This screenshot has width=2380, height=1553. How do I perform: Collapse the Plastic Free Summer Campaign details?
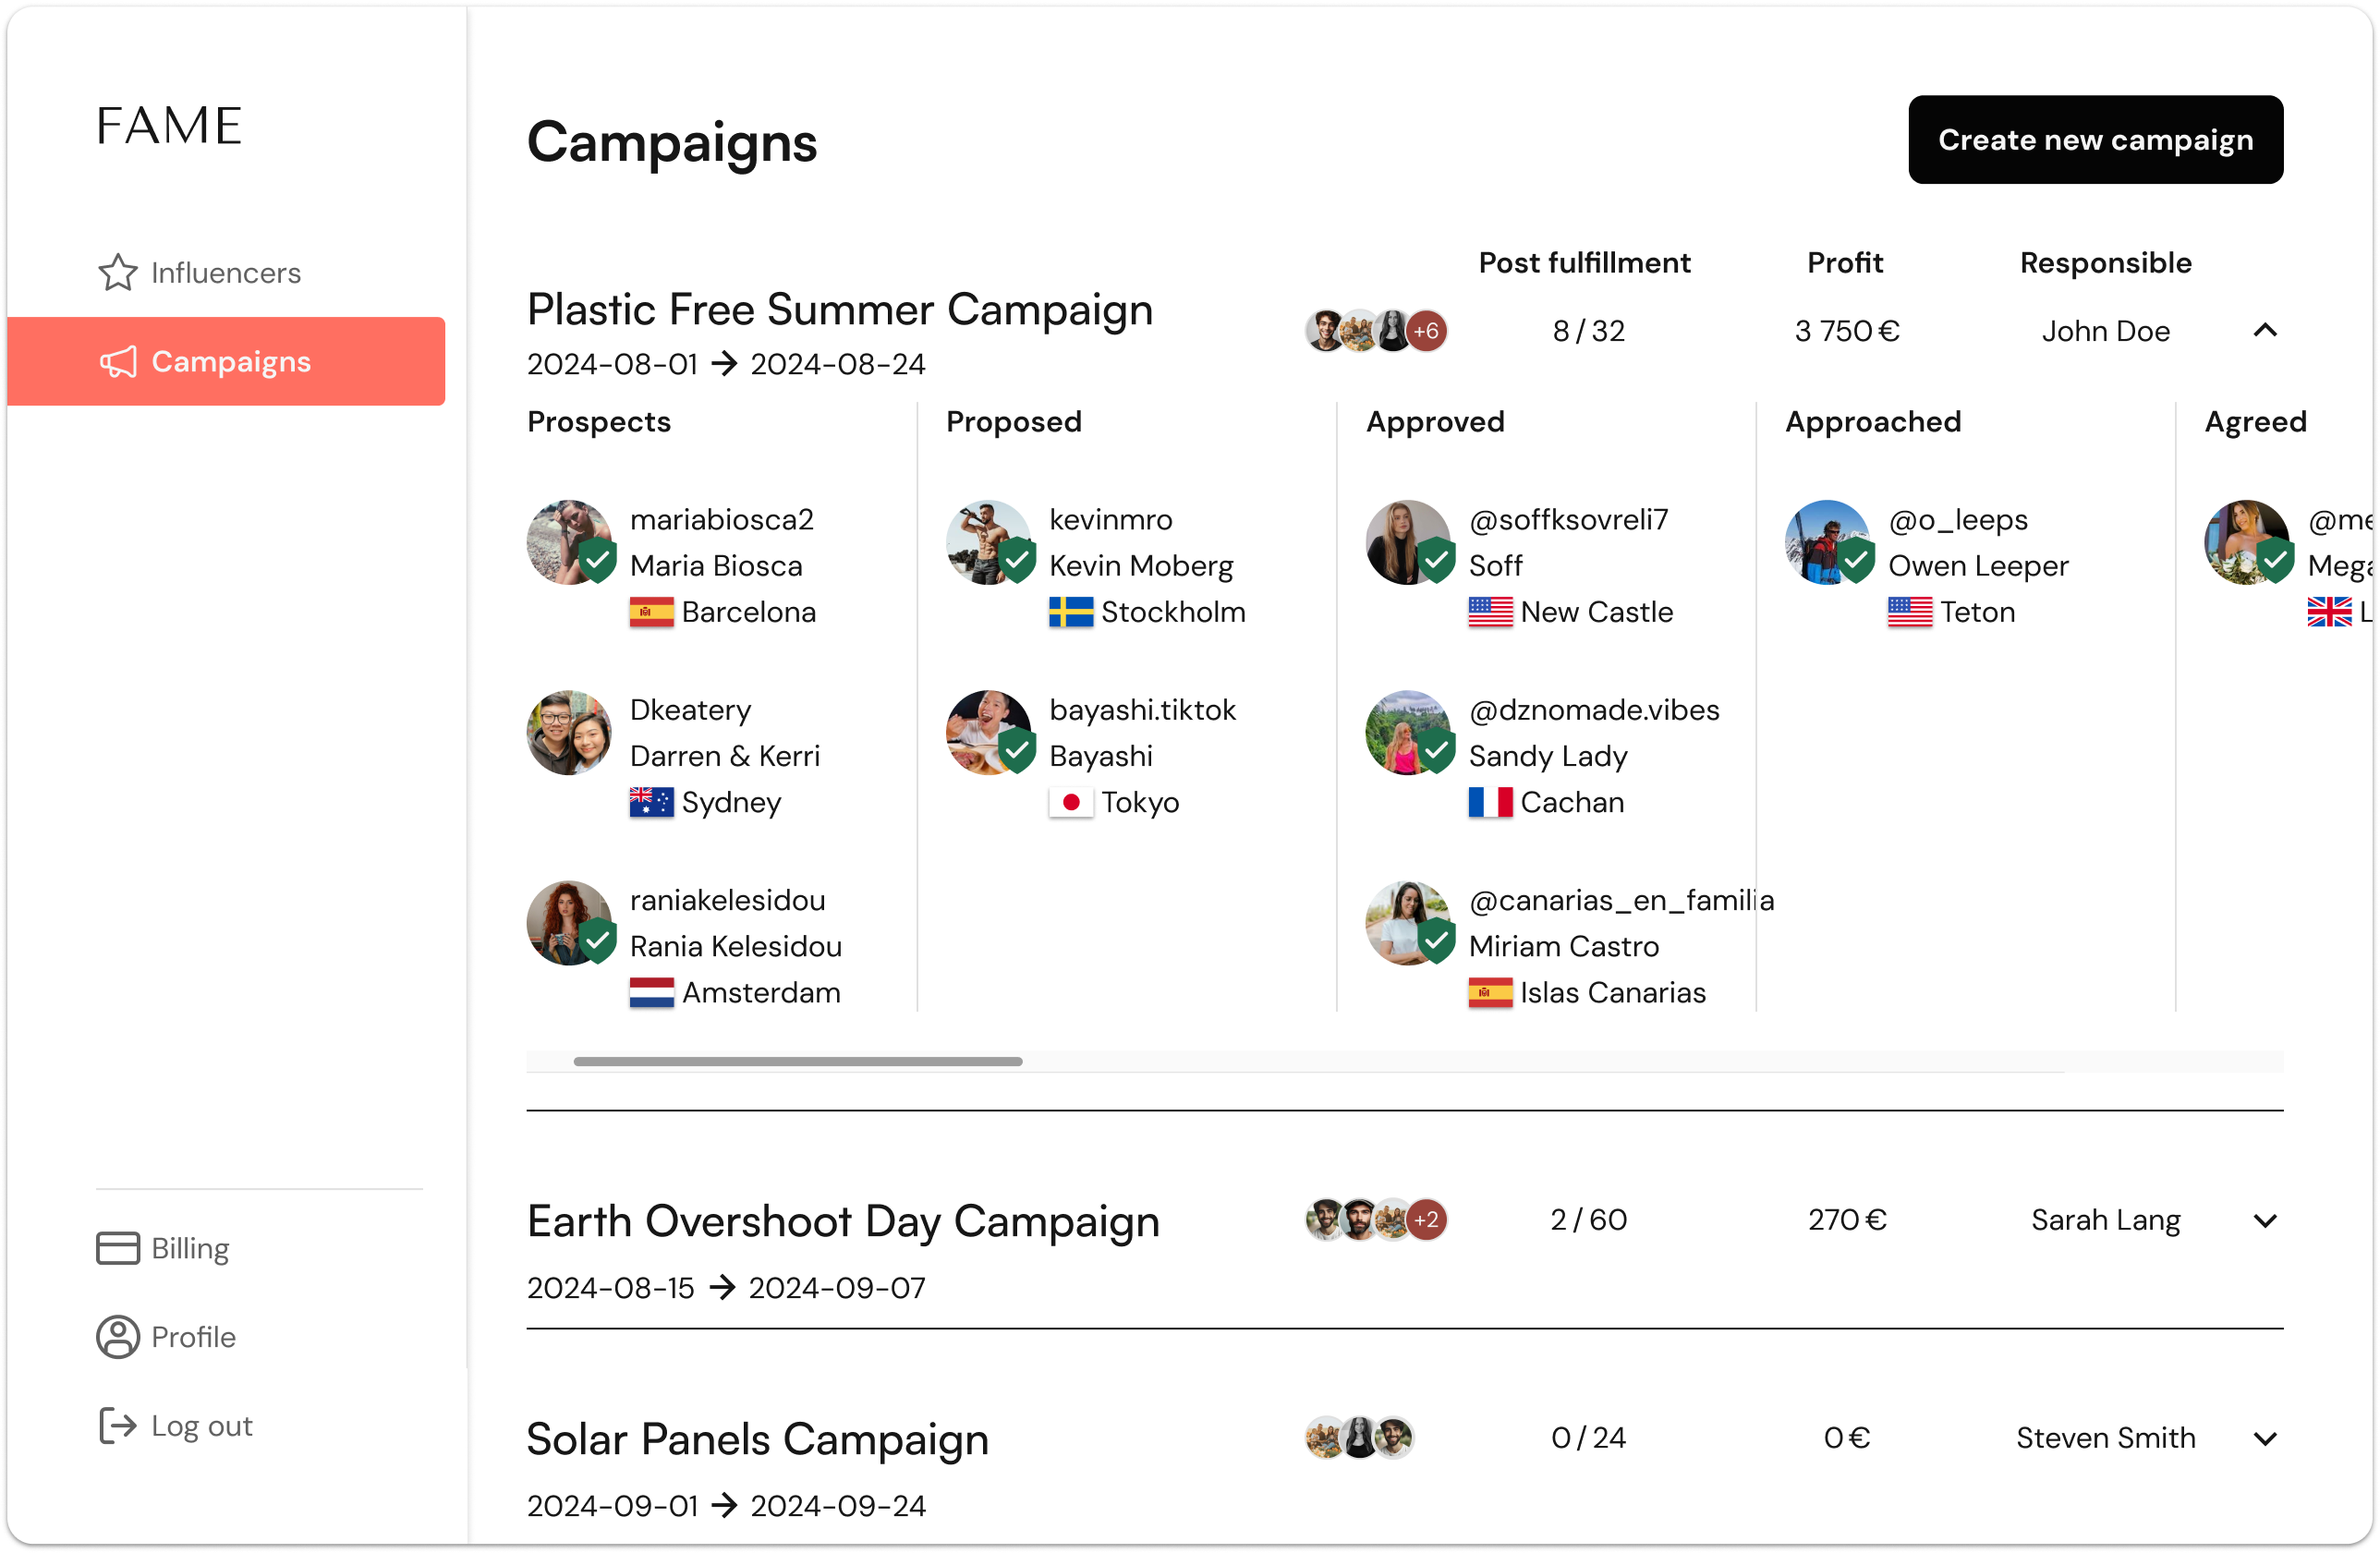point(2265,330)
